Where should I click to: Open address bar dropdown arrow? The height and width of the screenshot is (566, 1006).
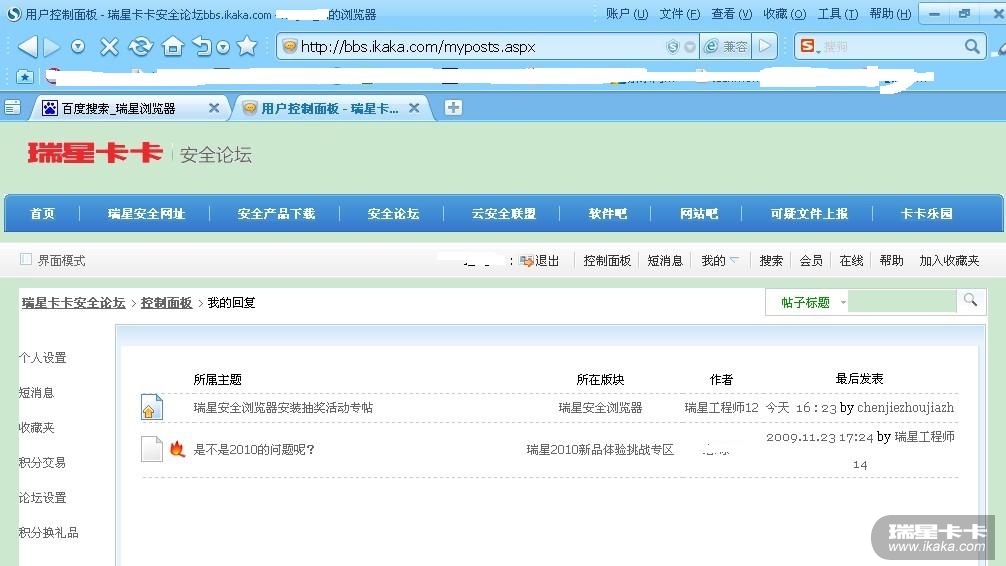690,47
